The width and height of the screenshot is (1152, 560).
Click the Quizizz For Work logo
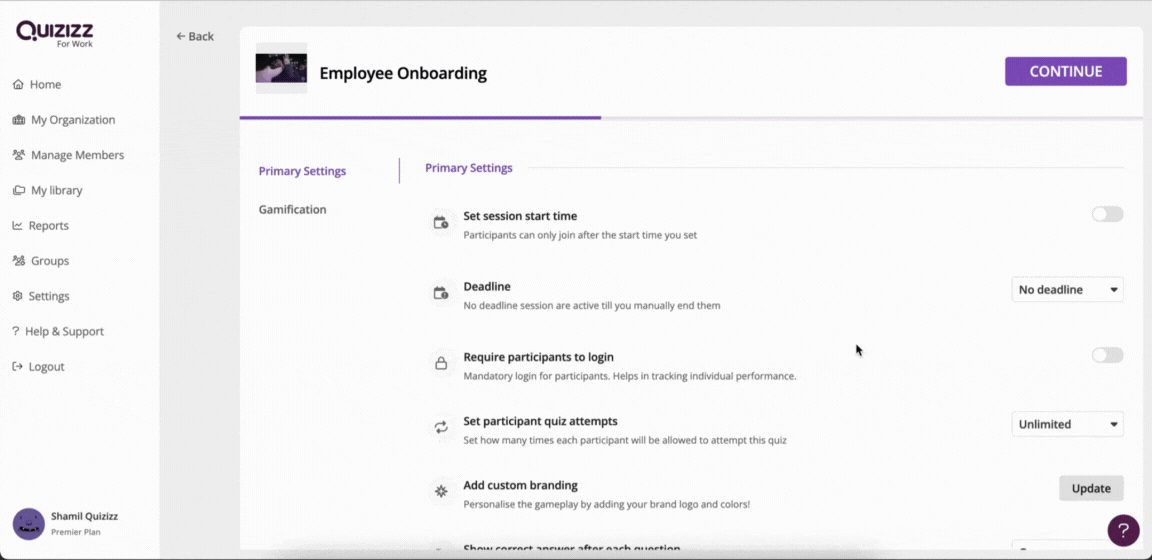tap(55, 33)
